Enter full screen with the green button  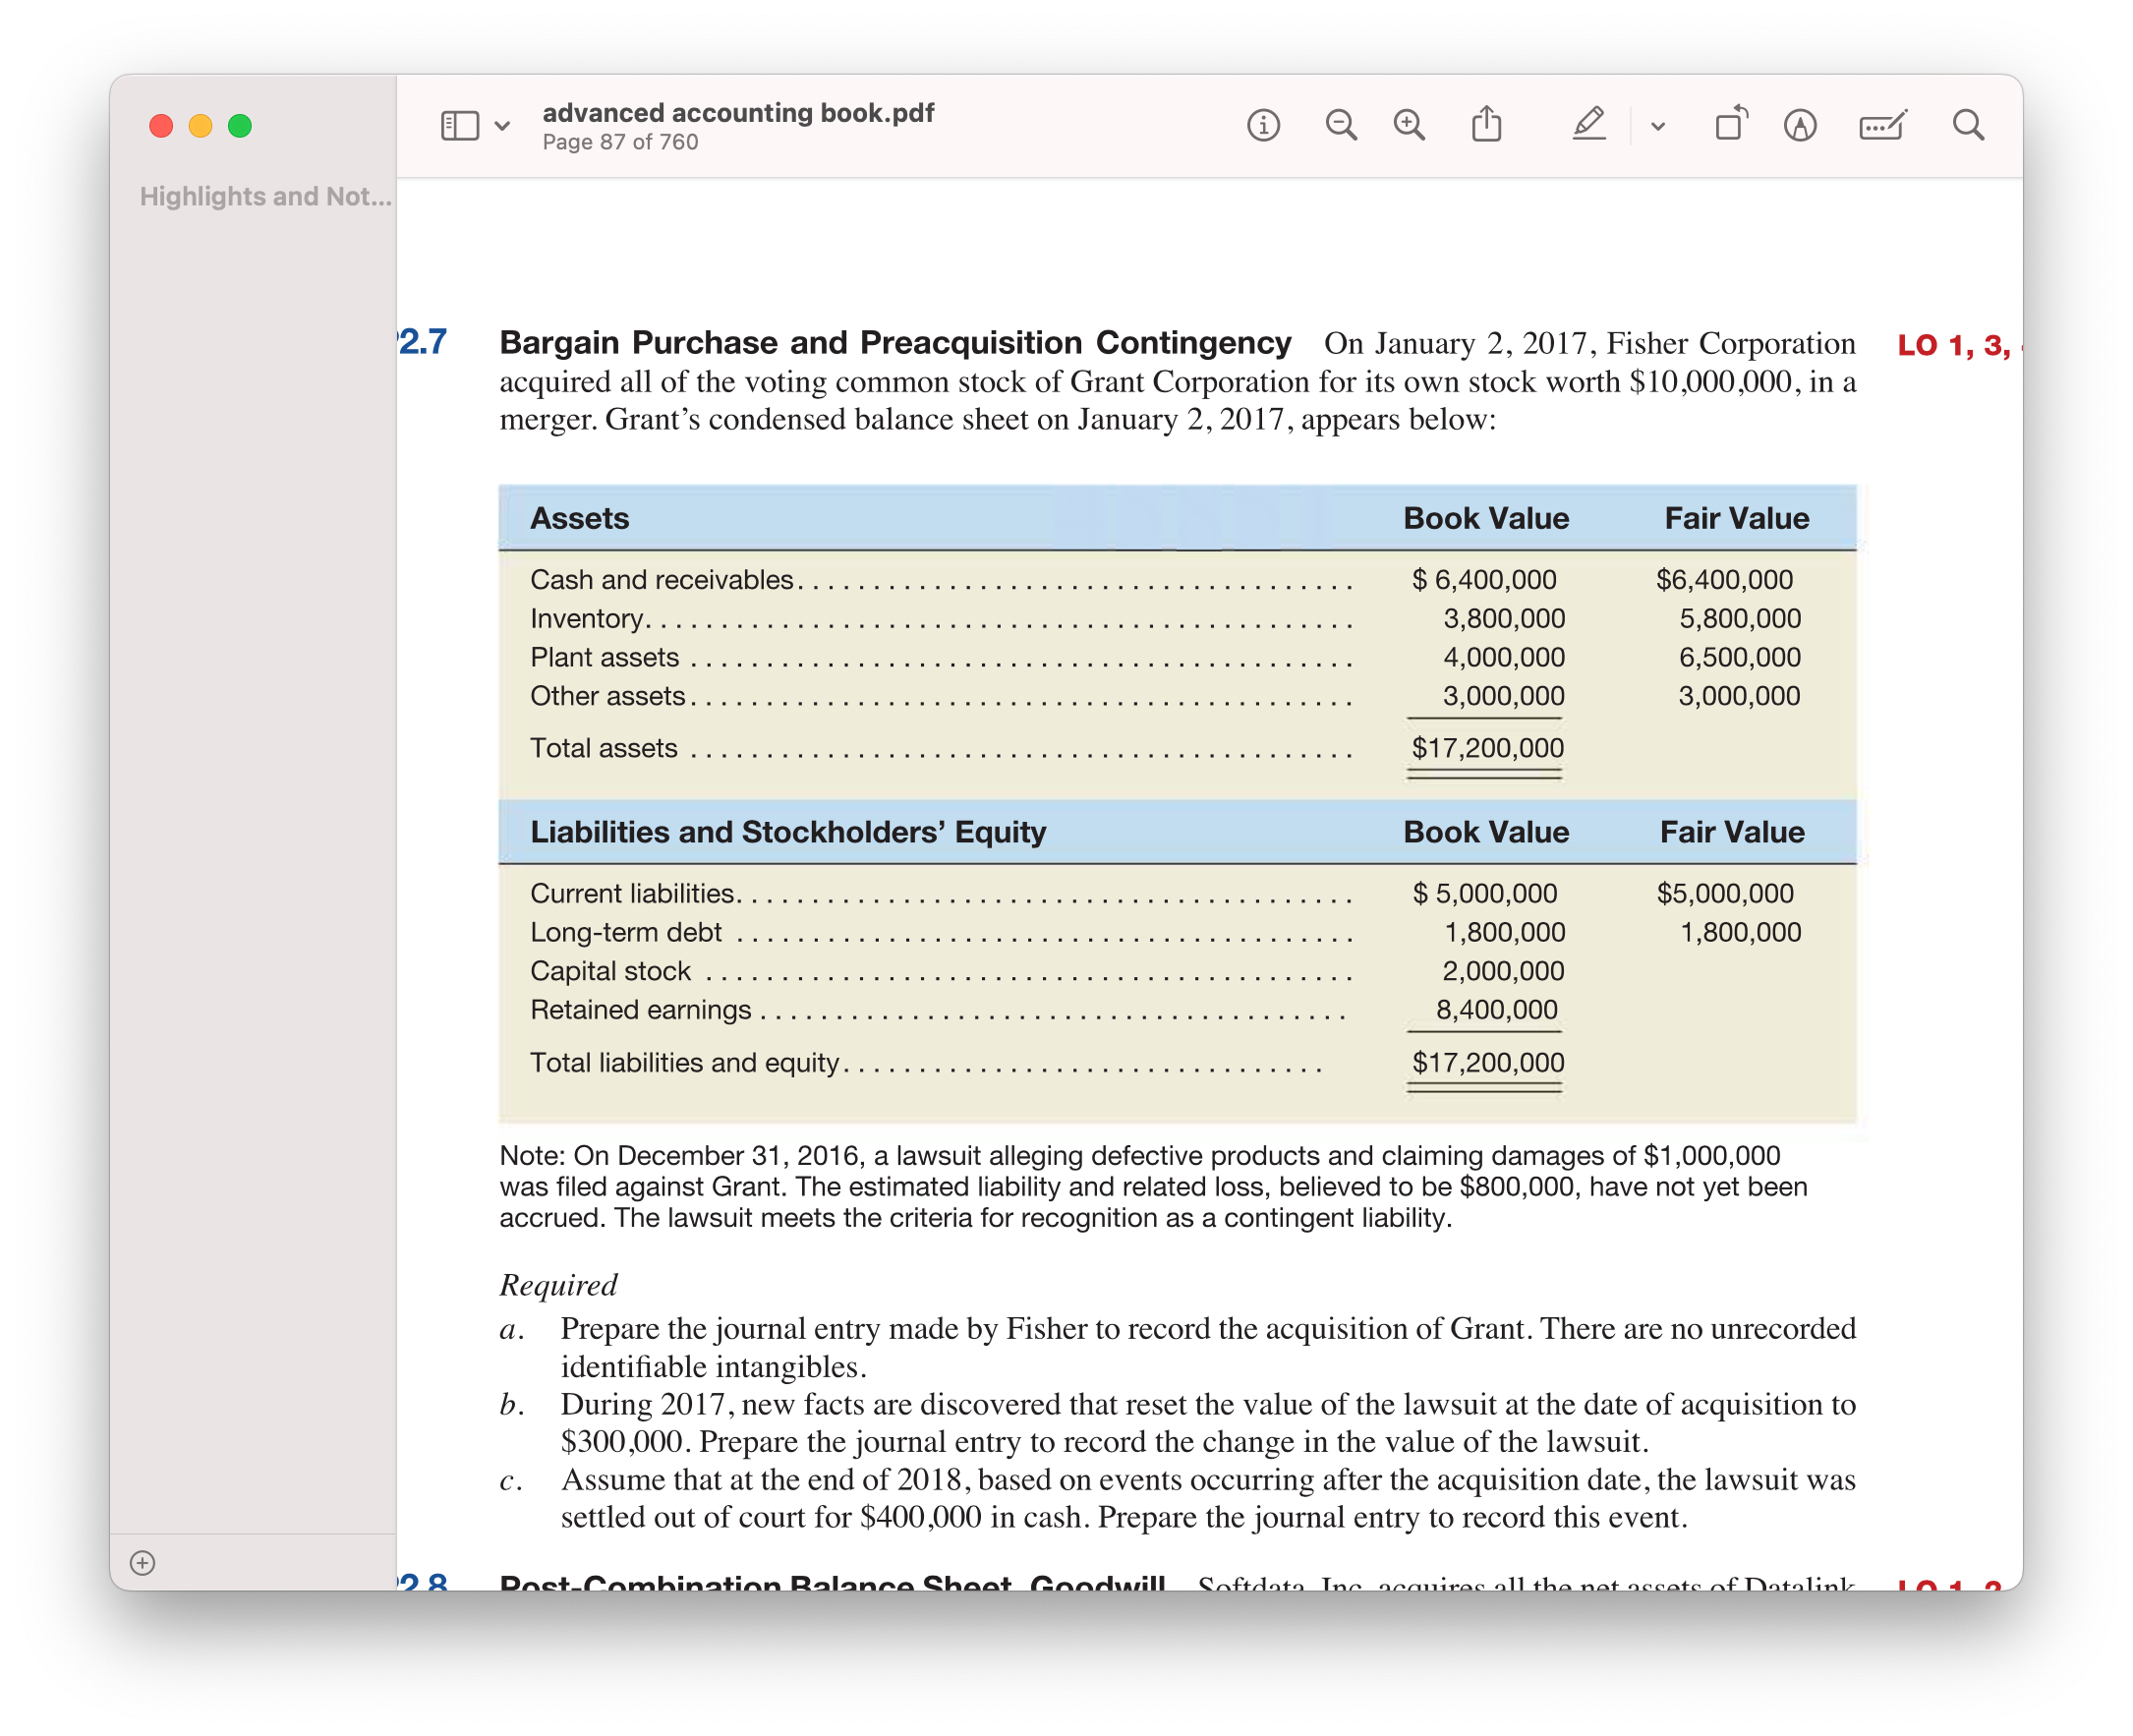(238, 125)
